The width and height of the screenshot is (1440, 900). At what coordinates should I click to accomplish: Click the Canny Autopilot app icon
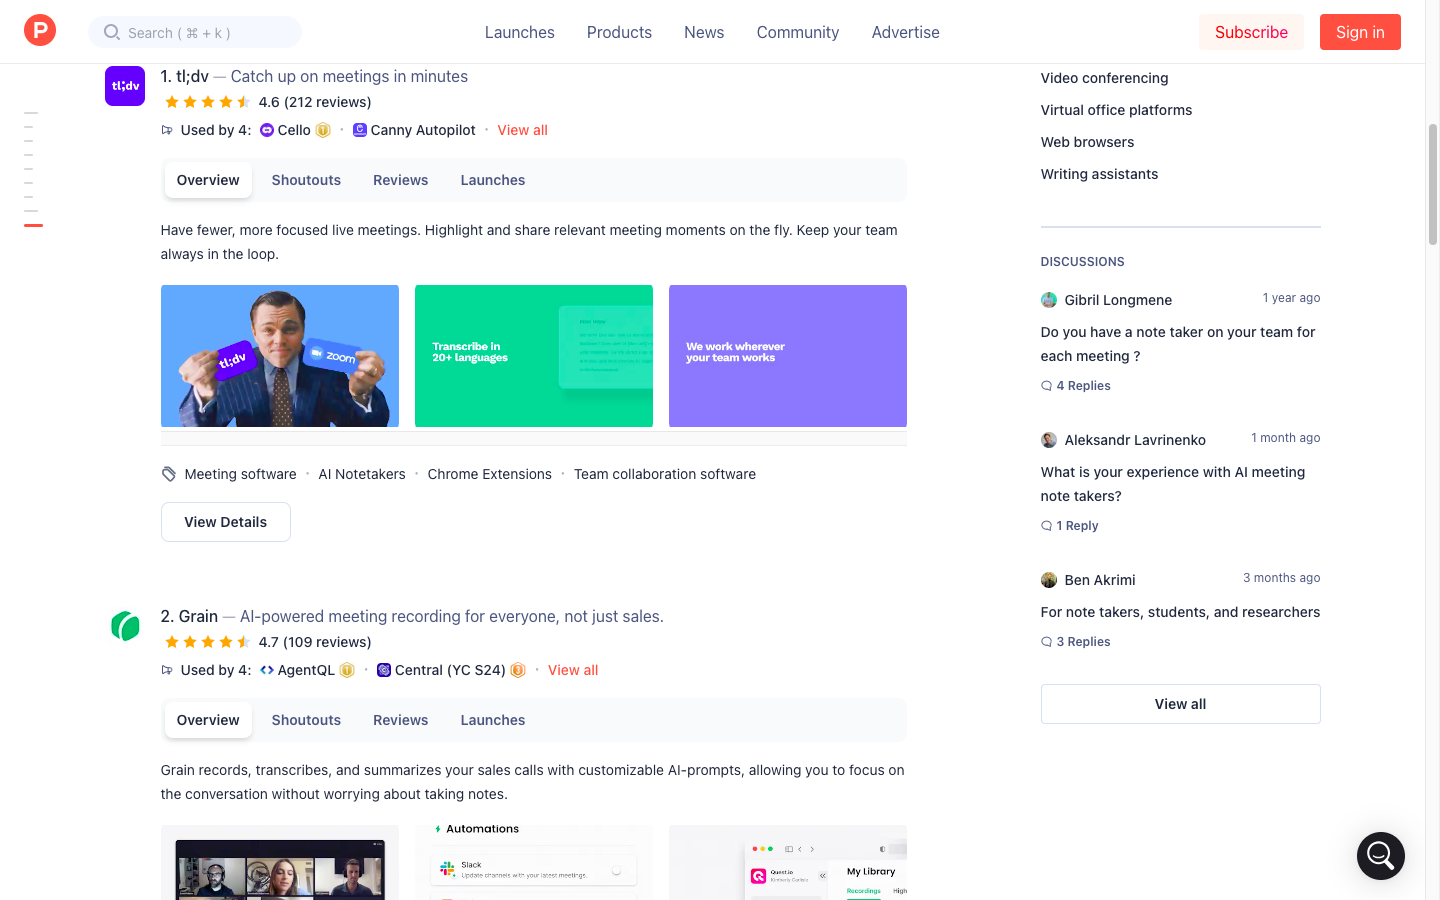point(360,130)
